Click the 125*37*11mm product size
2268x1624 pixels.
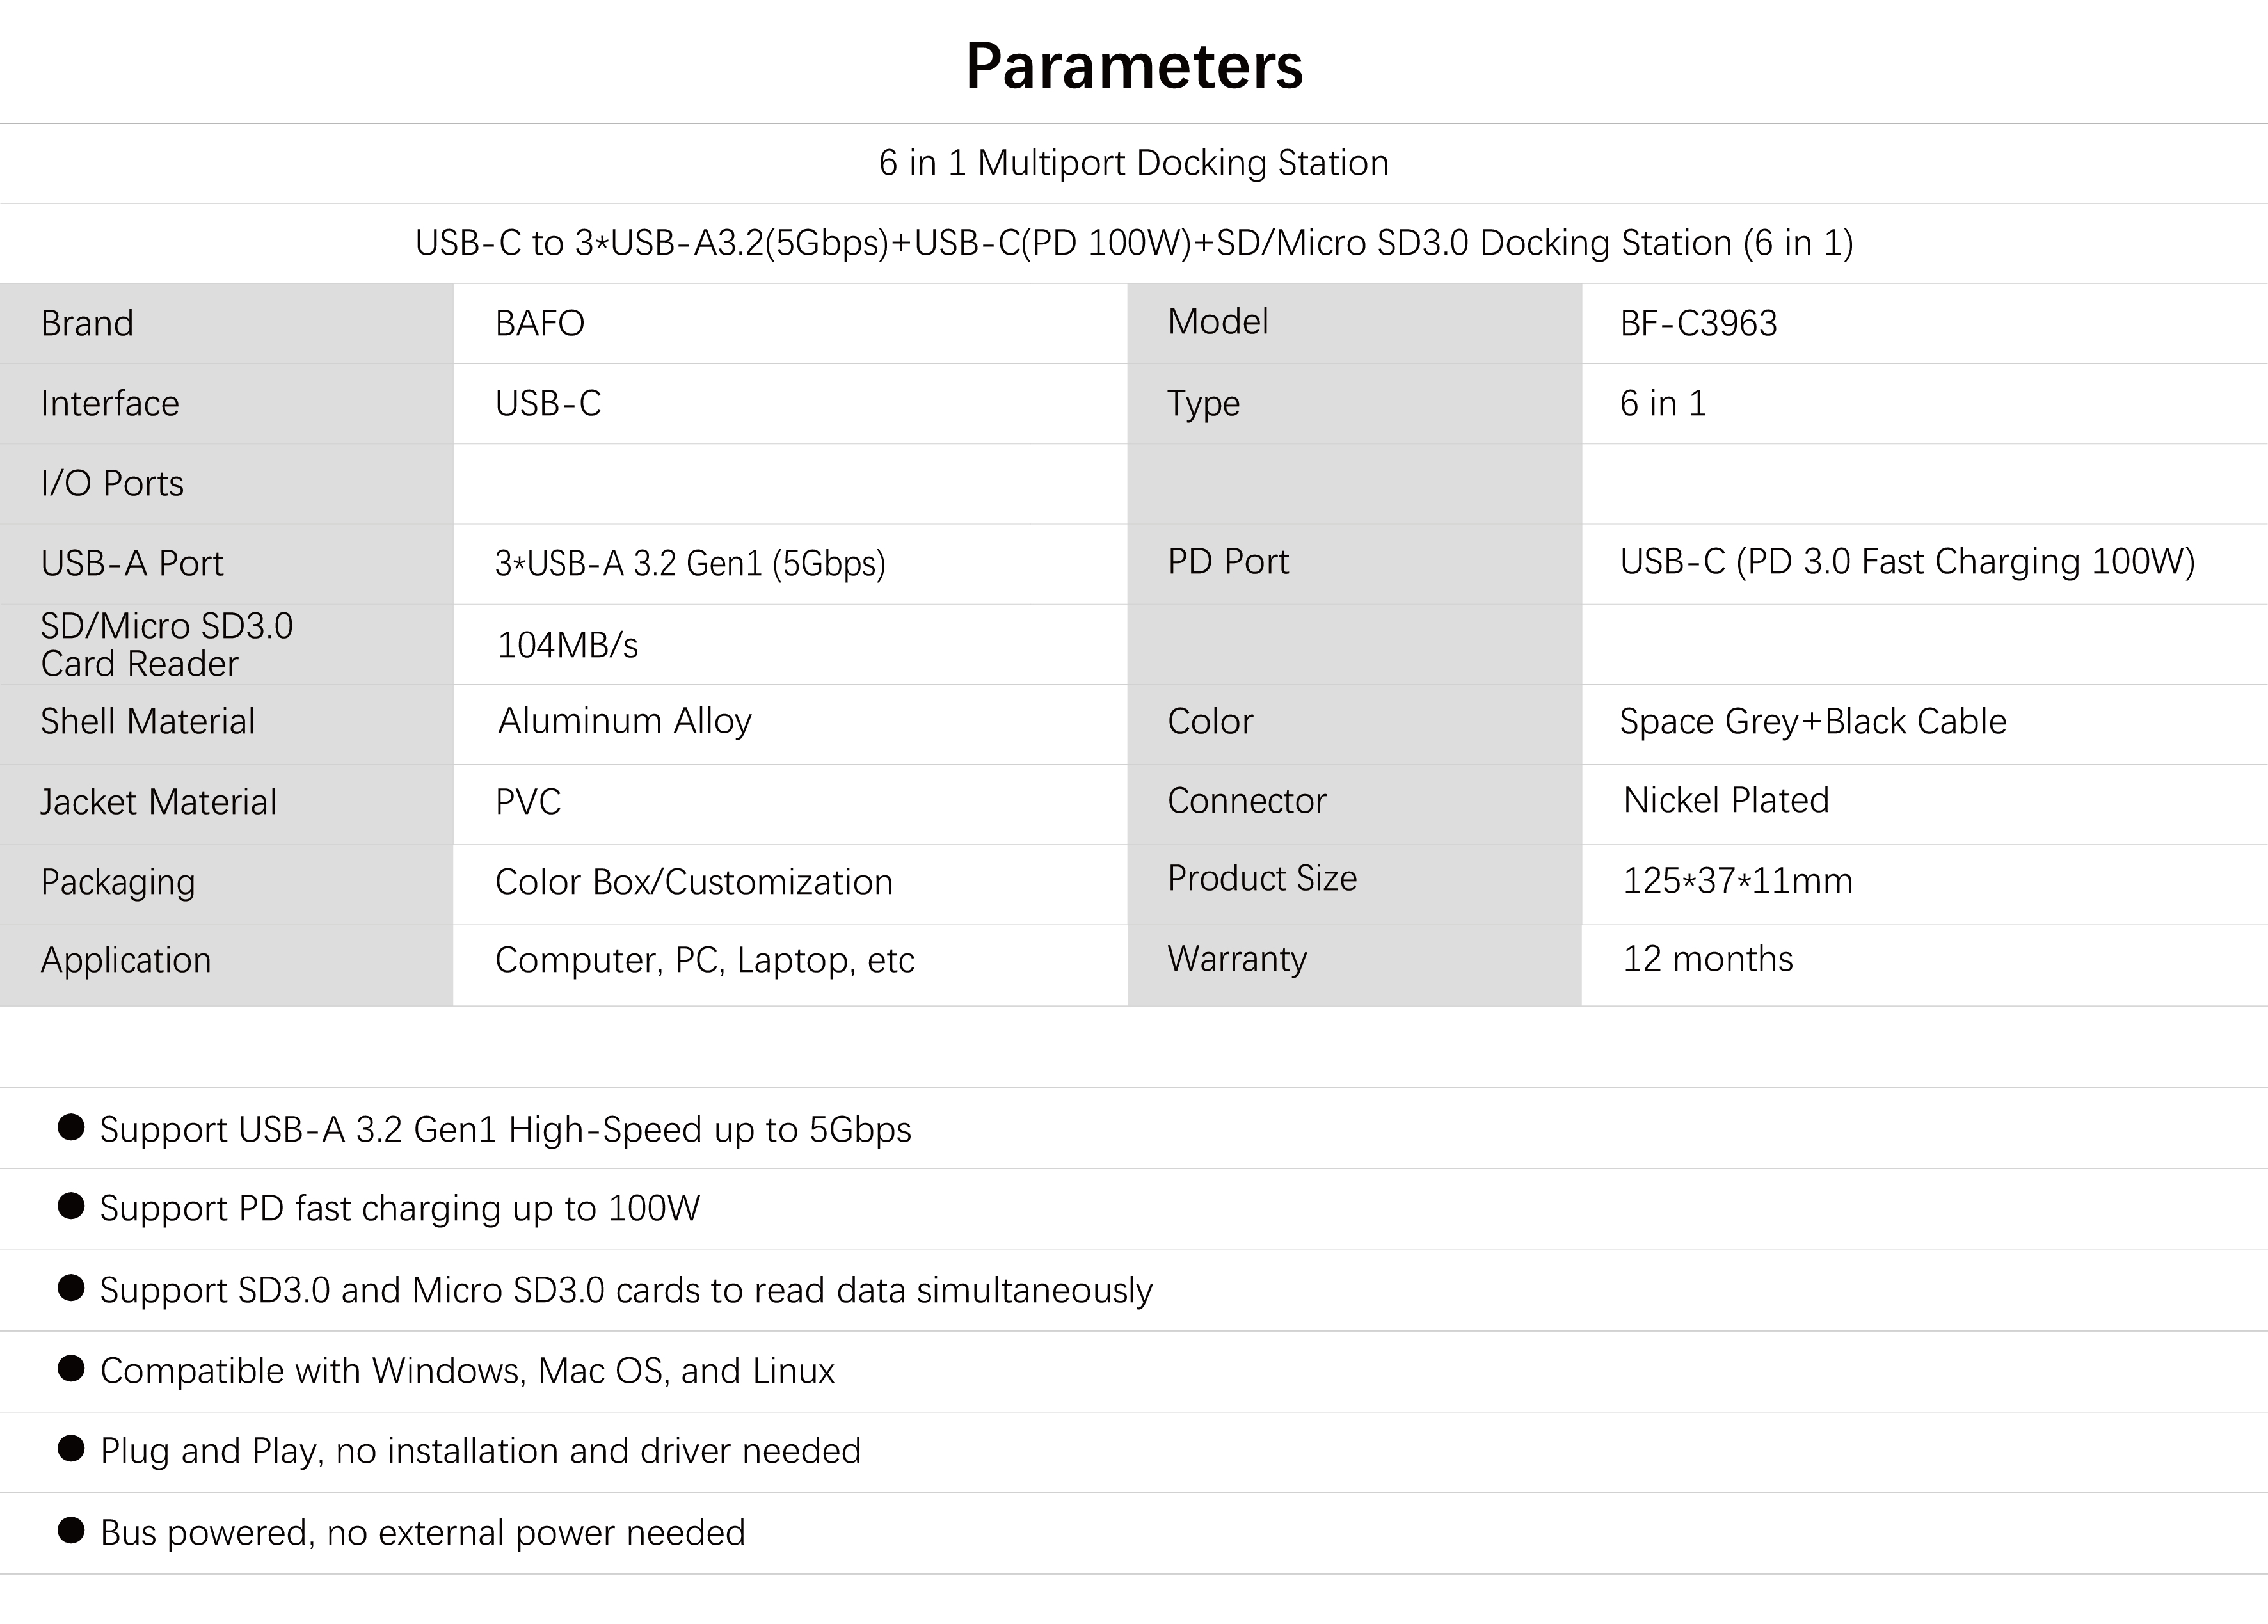click(x=1737, y=880)
